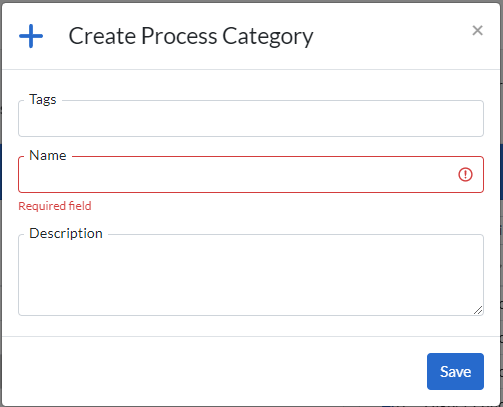Image resolution: width=503 pixels, height=407 pixels.
Task: Click the Tags field label
Action: 43,99
